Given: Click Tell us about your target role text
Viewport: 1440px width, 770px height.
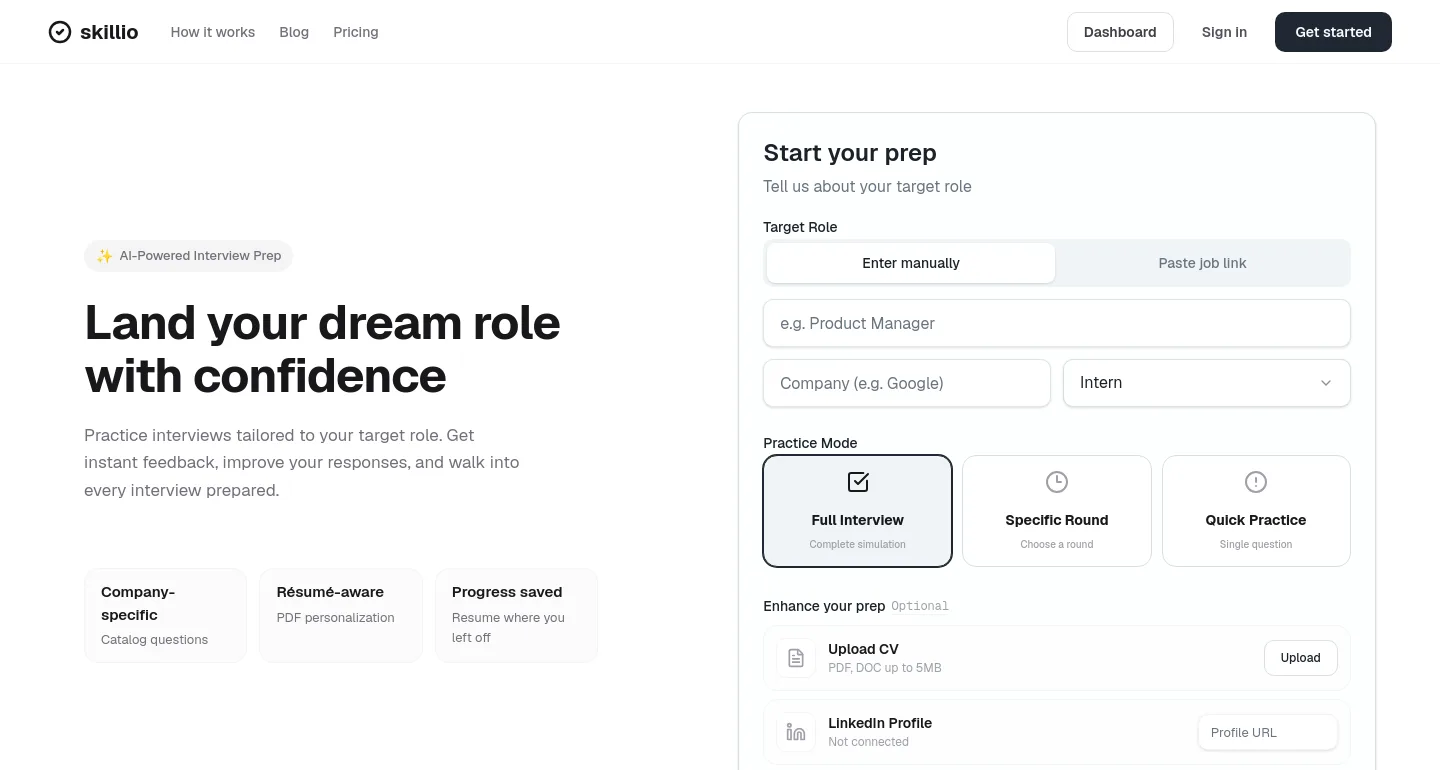Looking at the screenshot, I should point(867,186).
